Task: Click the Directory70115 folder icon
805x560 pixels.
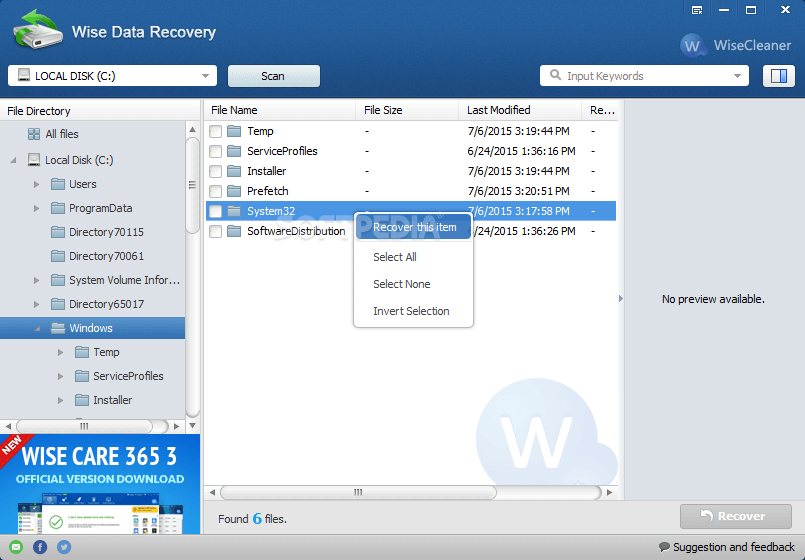Action: [58, 232]
